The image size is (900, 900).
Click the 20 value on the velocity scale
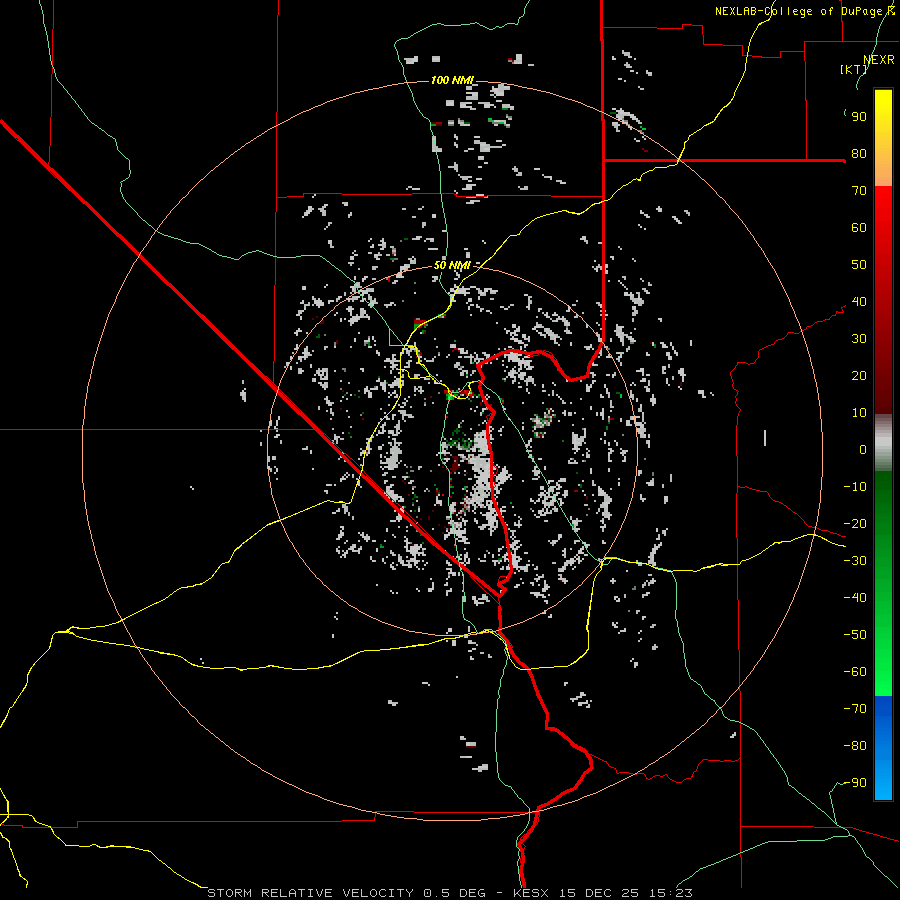point(859,376)
